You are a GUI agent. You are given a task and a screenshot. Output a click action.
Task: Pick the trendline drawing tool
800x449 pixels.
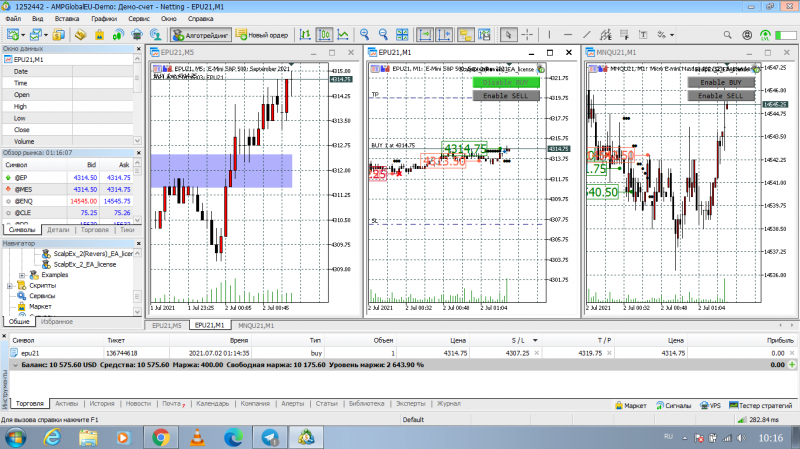coord(587,35)
